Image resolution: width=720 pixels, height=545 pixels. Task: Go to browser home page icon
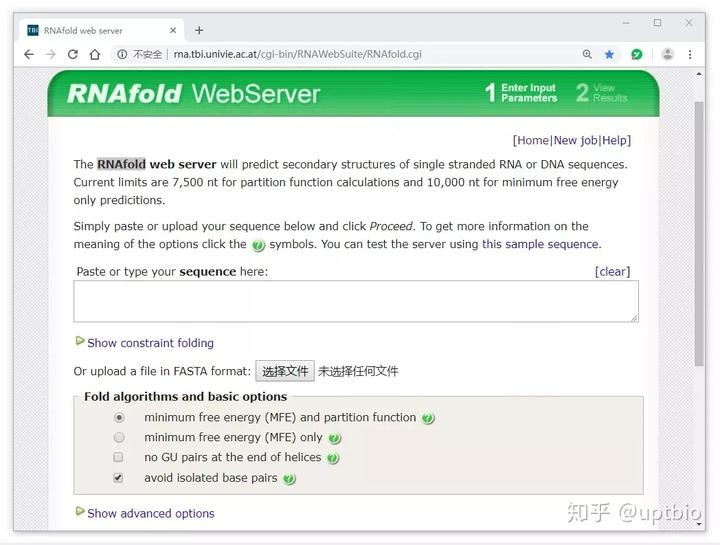coord(95,54)
